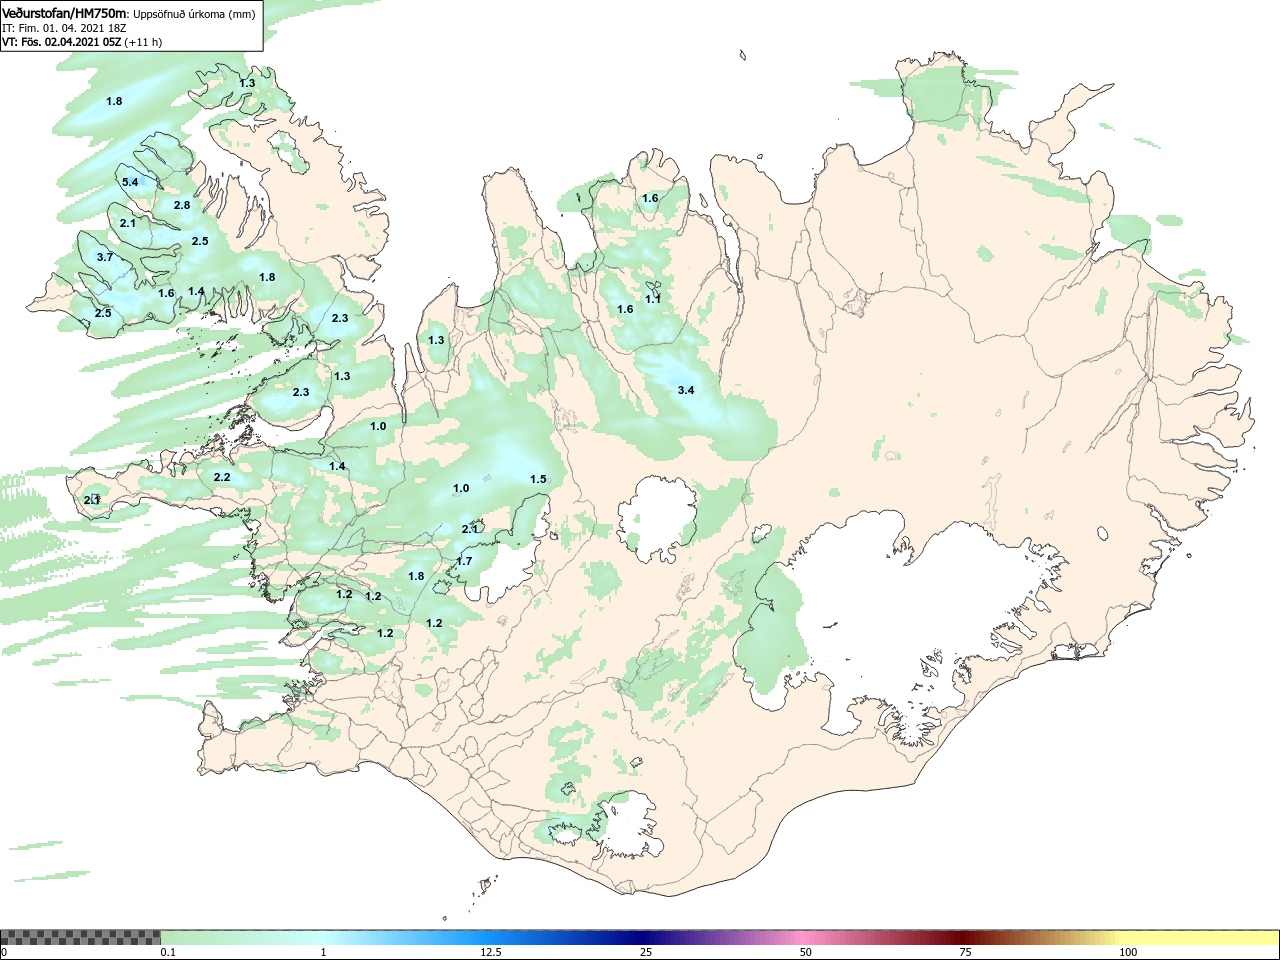Click the 1.7 precipitation value label
Screen dimensions: 1280x960
point(464,561)
